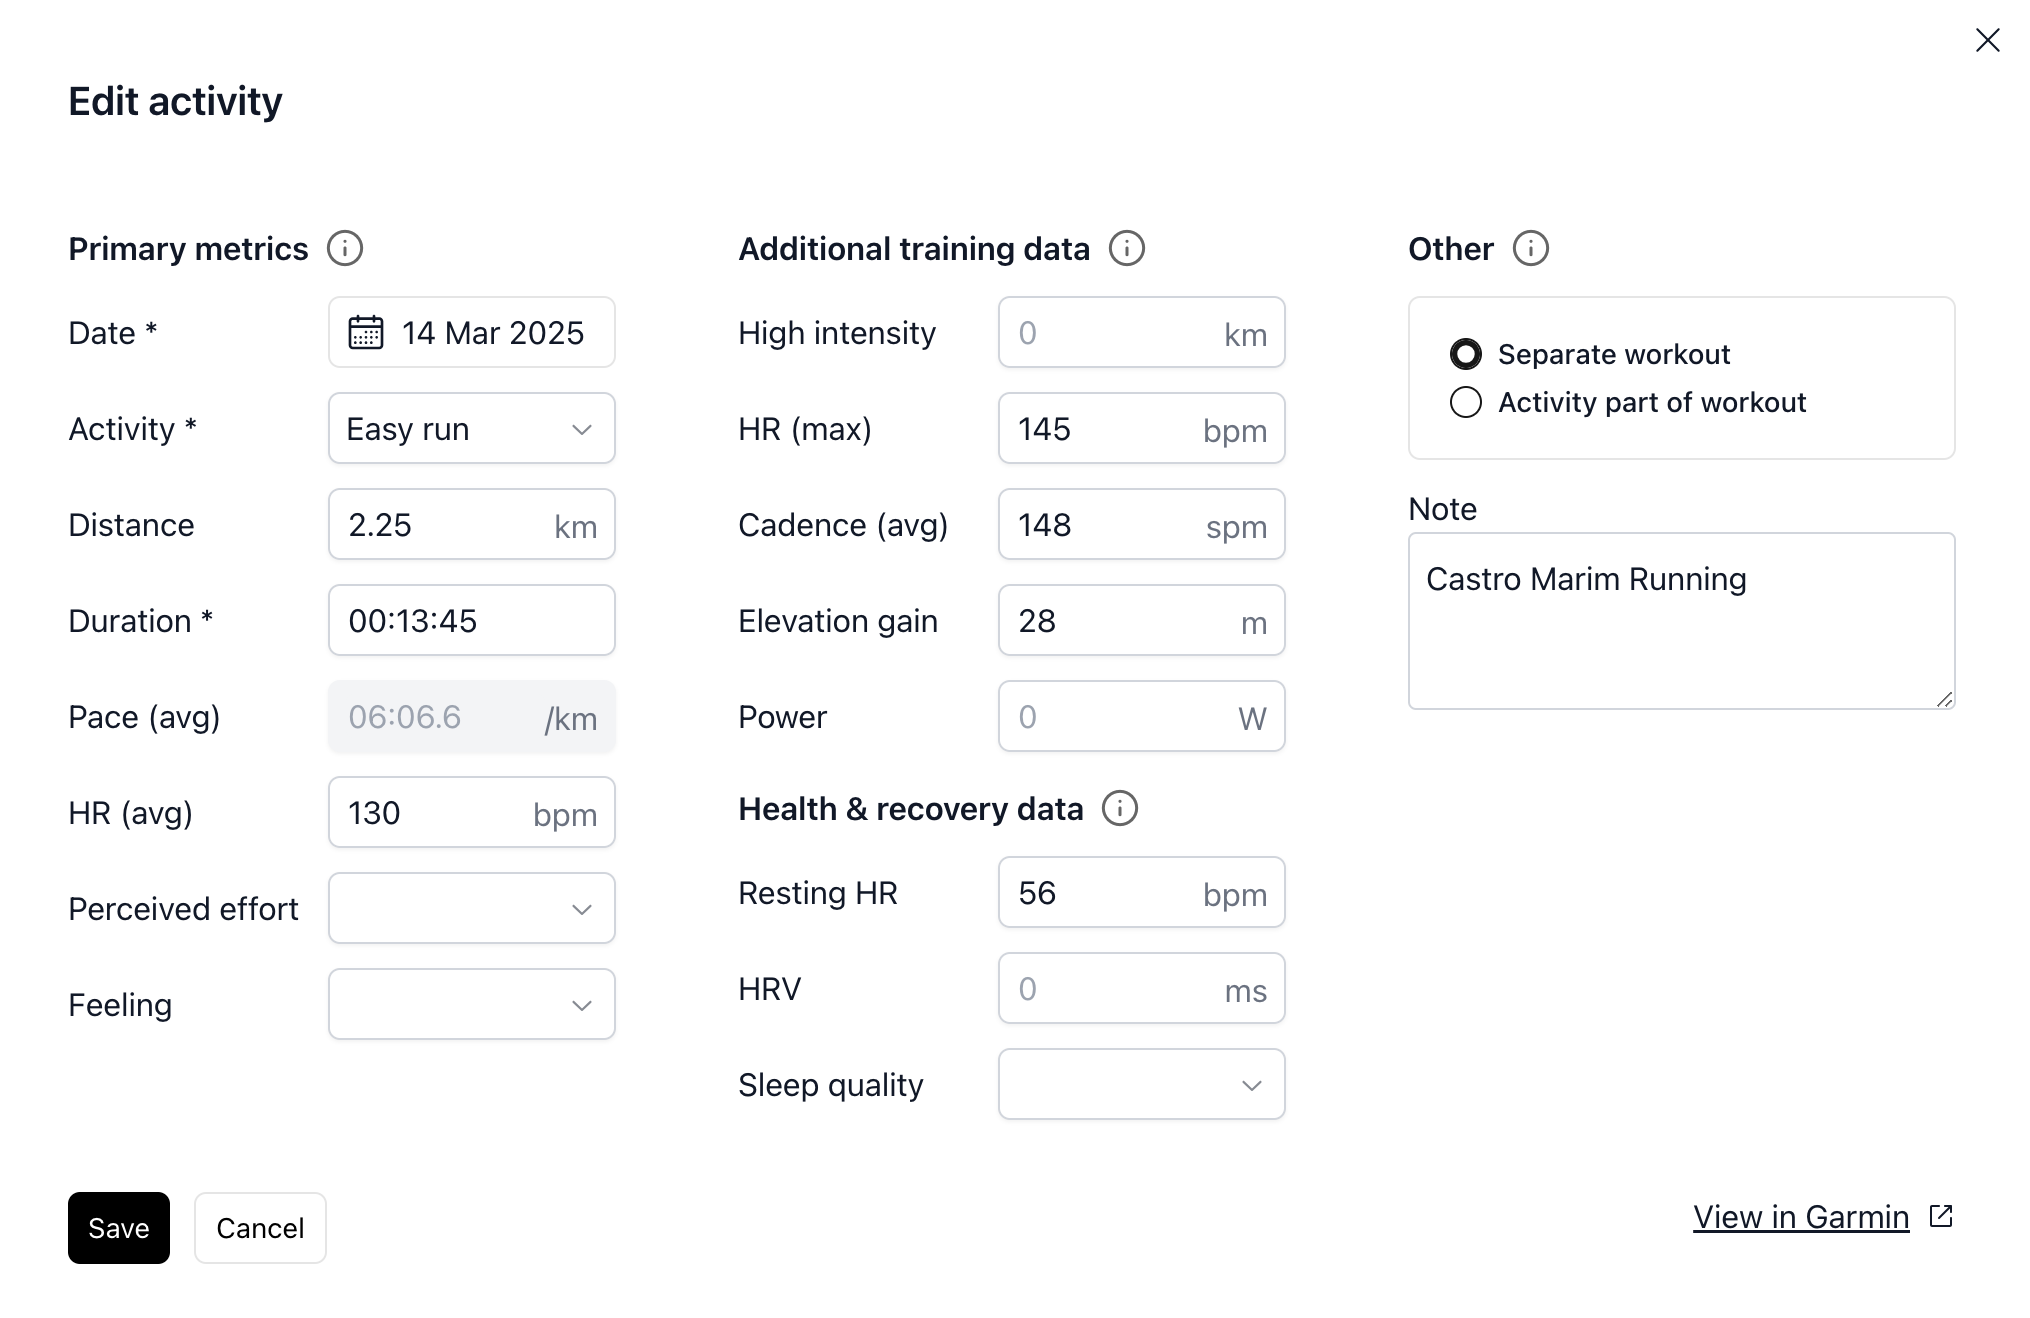The height and width of the screenshot is (1318, 2030).
Task: Click the Health & recovery data info icon
Action: pos(1120,808)
